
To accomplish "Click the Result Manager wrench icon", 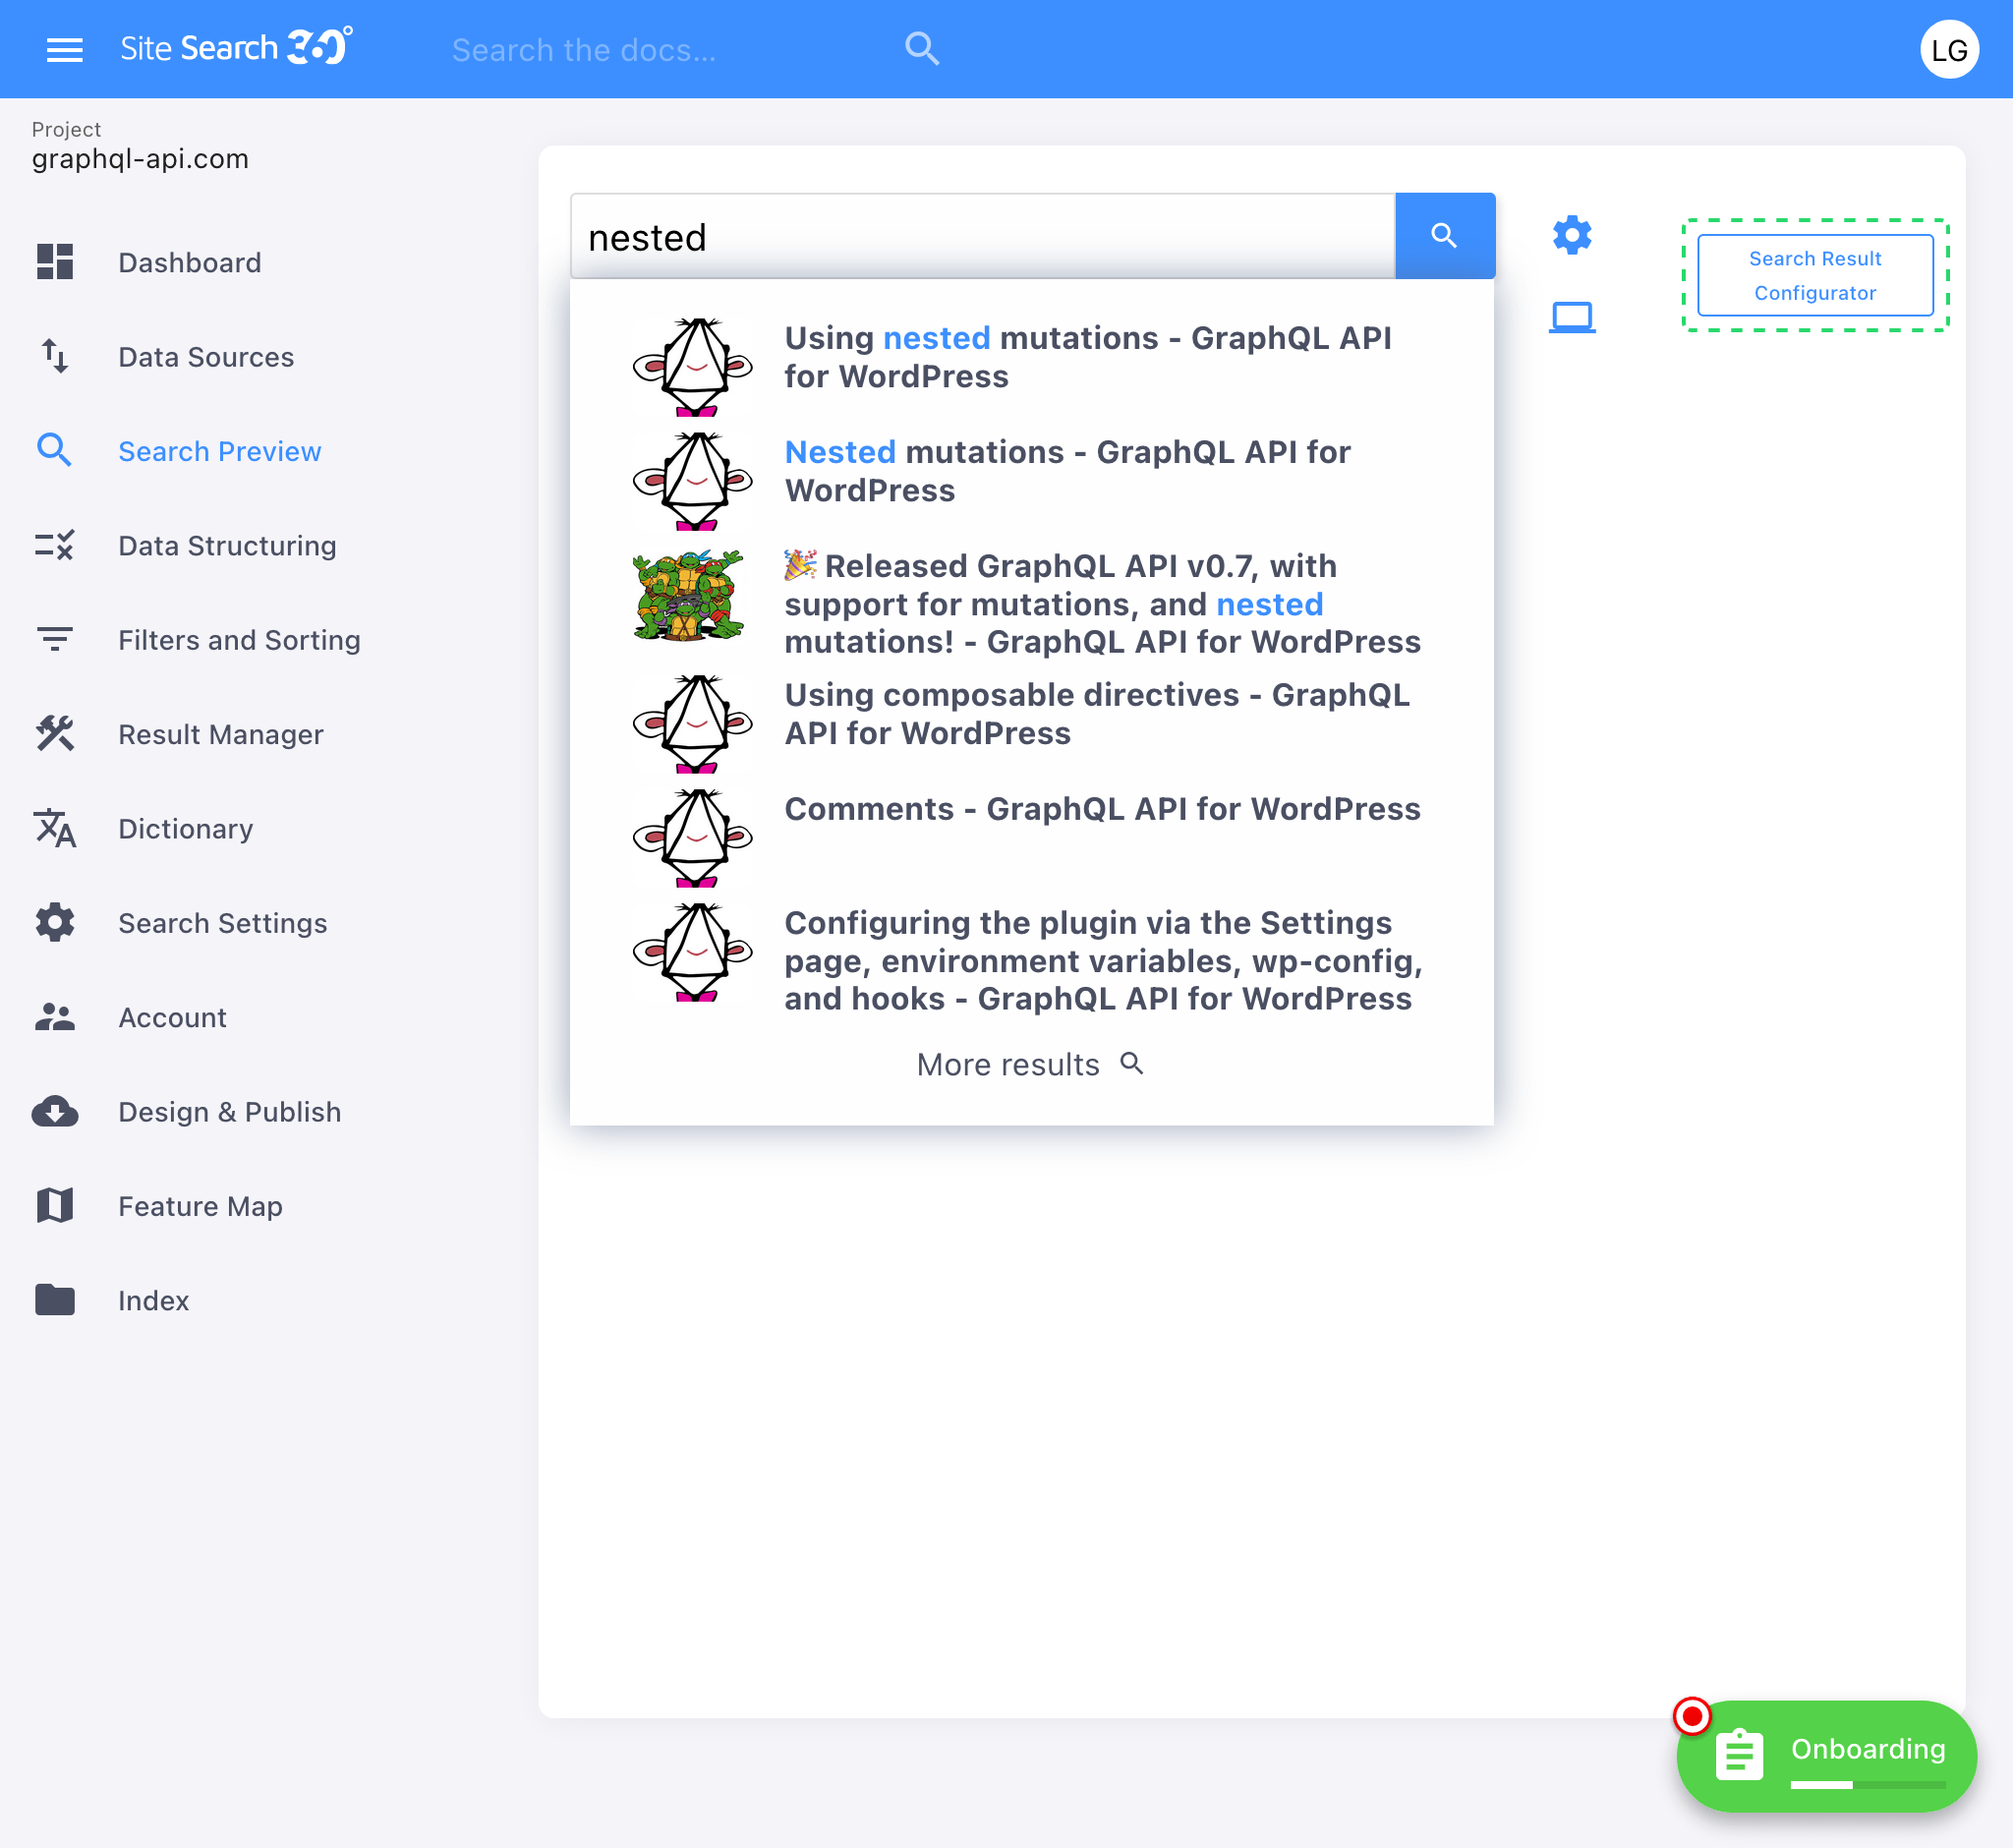I will point(55,734).
